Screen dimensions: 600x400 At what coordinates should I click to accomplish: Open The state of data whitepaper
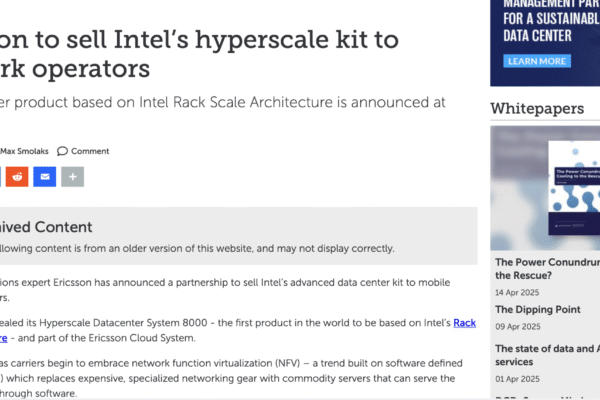pos(548,355)
